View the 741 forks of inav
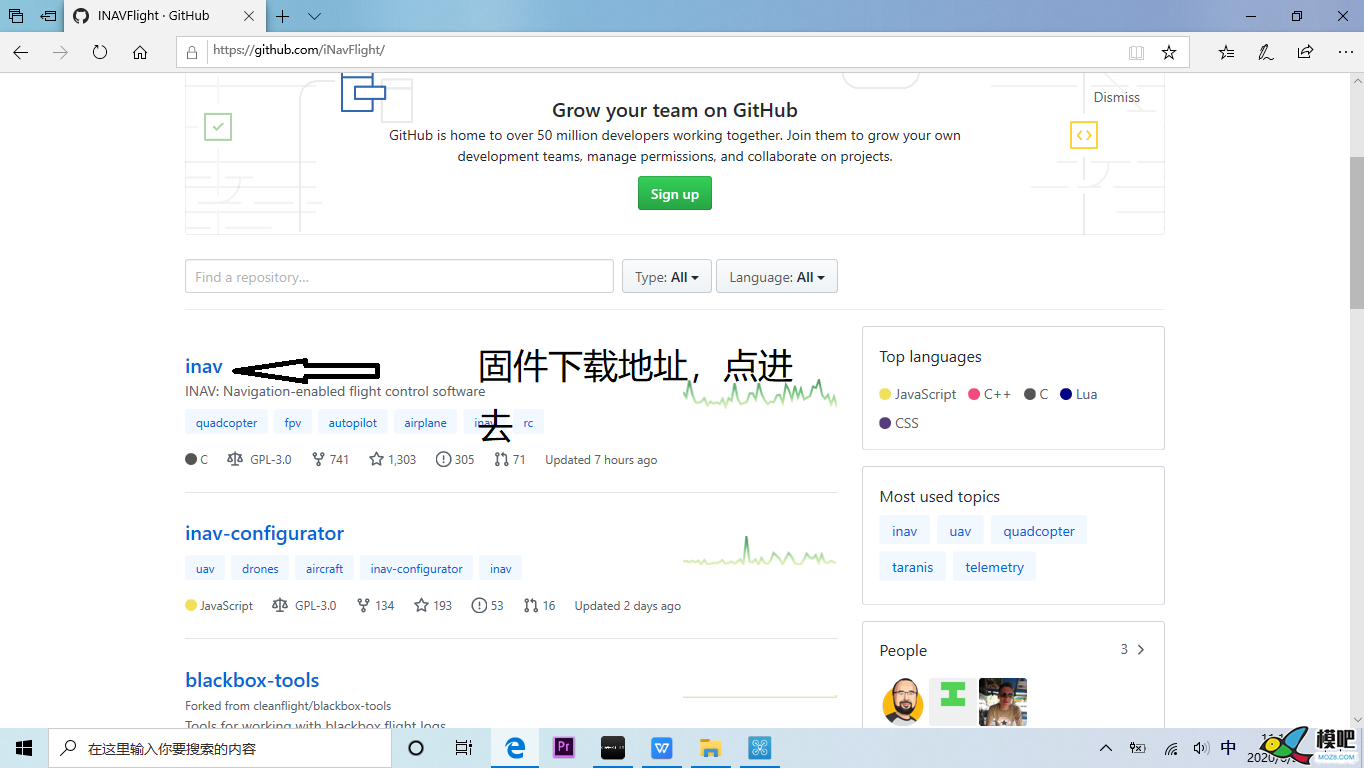1364x772 pixels. (x=330, y=460)
